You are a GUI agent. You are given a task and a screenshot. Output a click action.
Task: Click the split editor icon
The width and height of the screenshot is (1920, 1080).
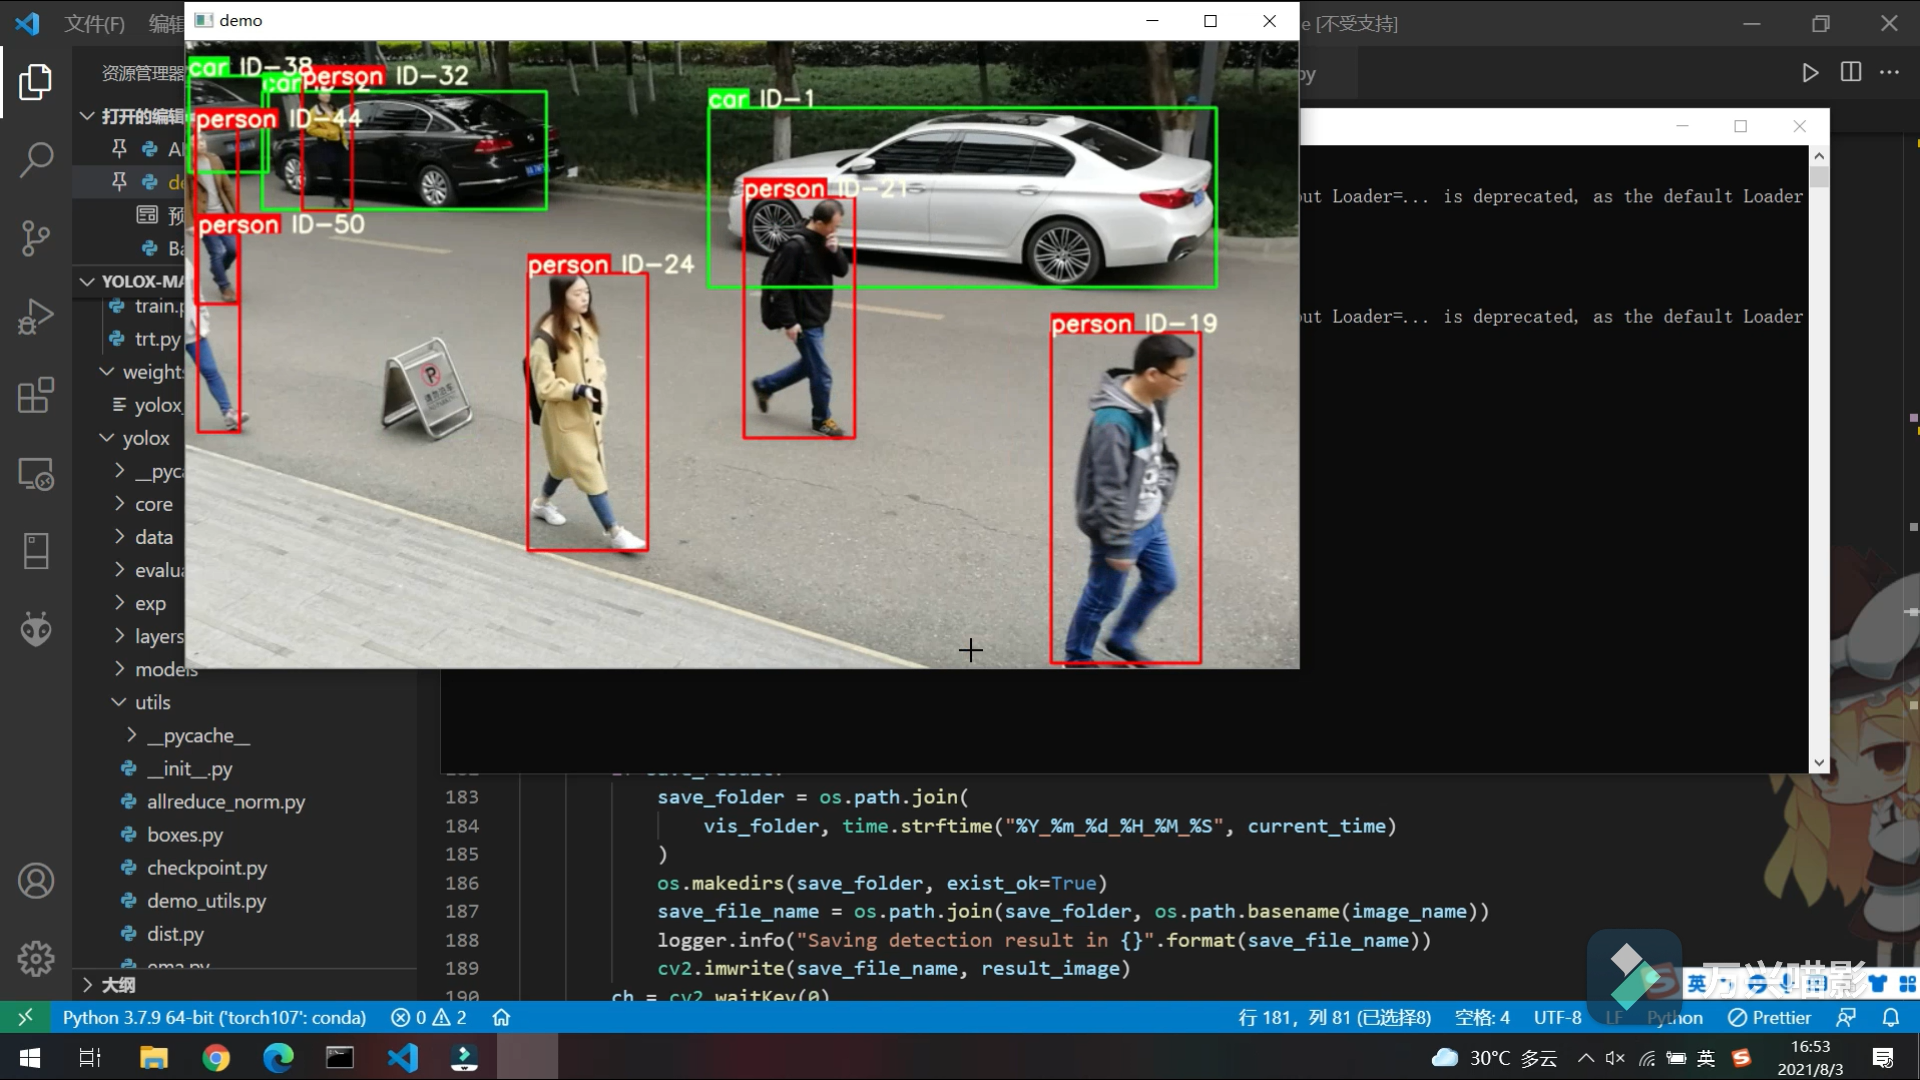click(1851, 72)
